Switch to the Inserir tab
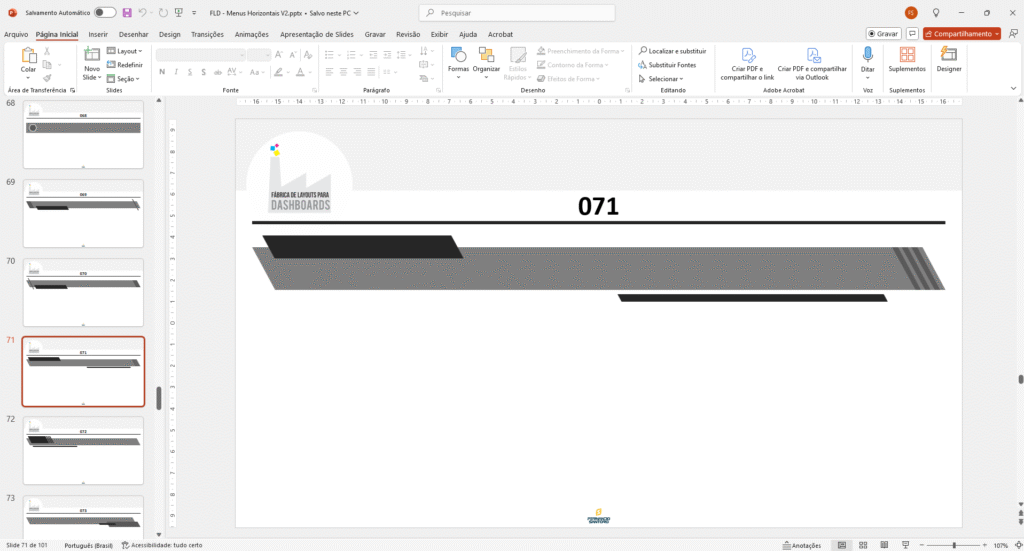1024x551 pixels. coord(98,34)
